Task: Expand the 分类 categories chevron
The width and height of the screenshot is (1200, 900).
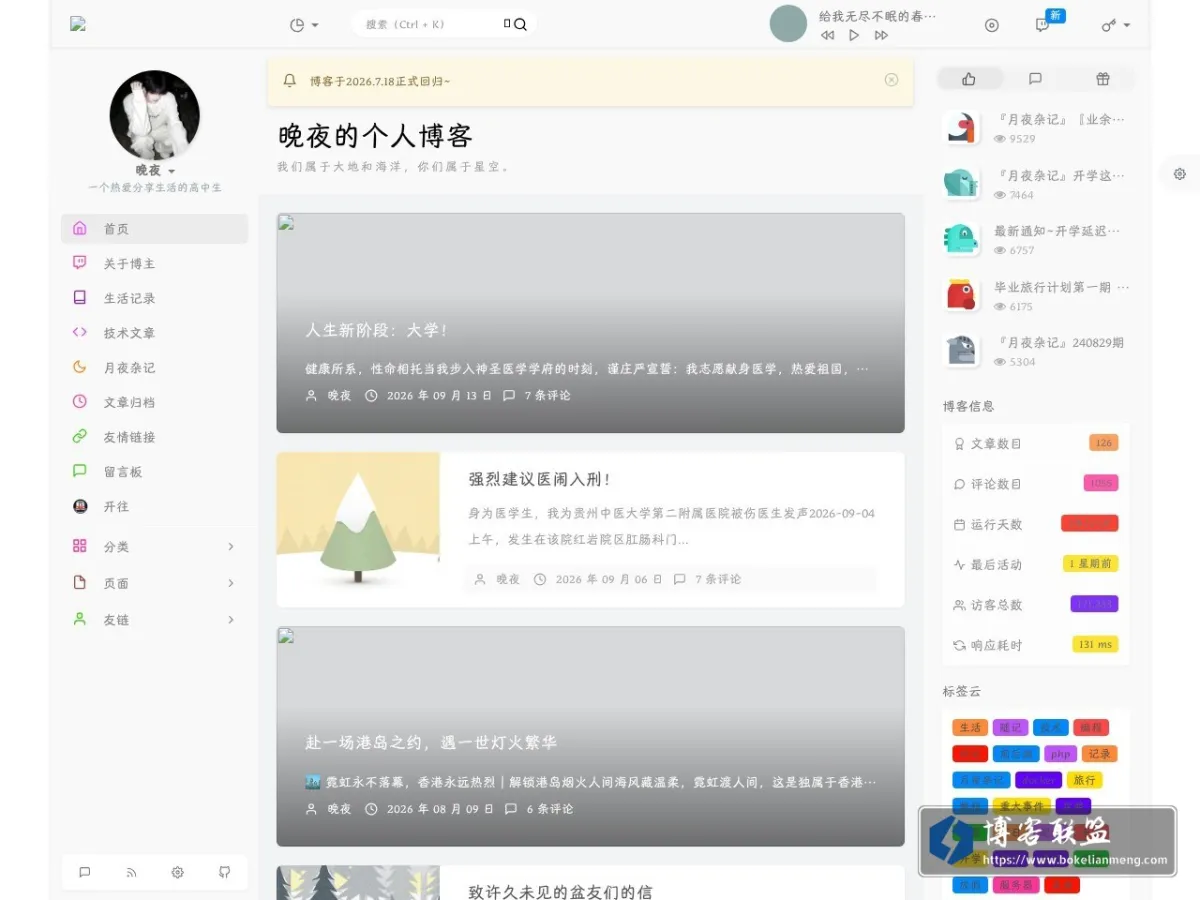Action: coord(231,546)
